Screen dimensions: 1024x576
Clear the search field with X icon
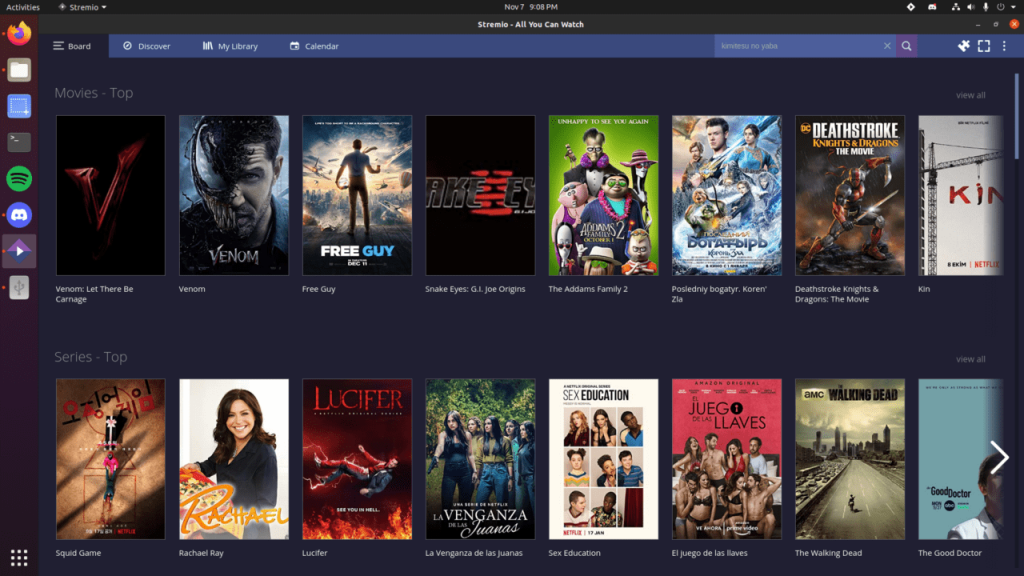pos(887,46)
